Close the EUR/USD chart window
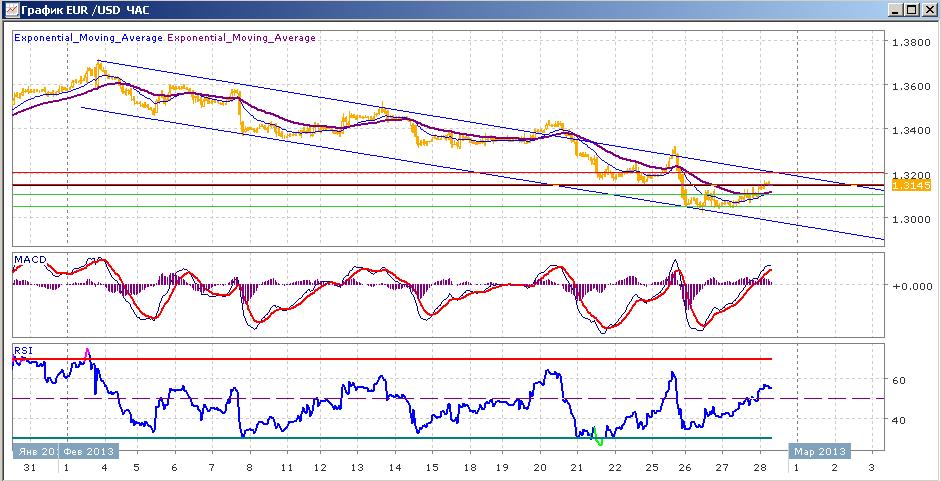 [928, 10]
